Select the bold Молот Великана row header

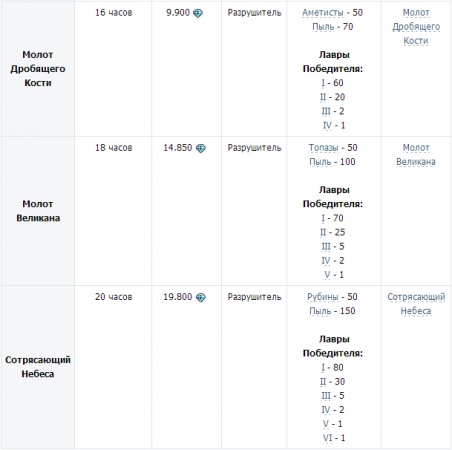click(x=38, y=211)
